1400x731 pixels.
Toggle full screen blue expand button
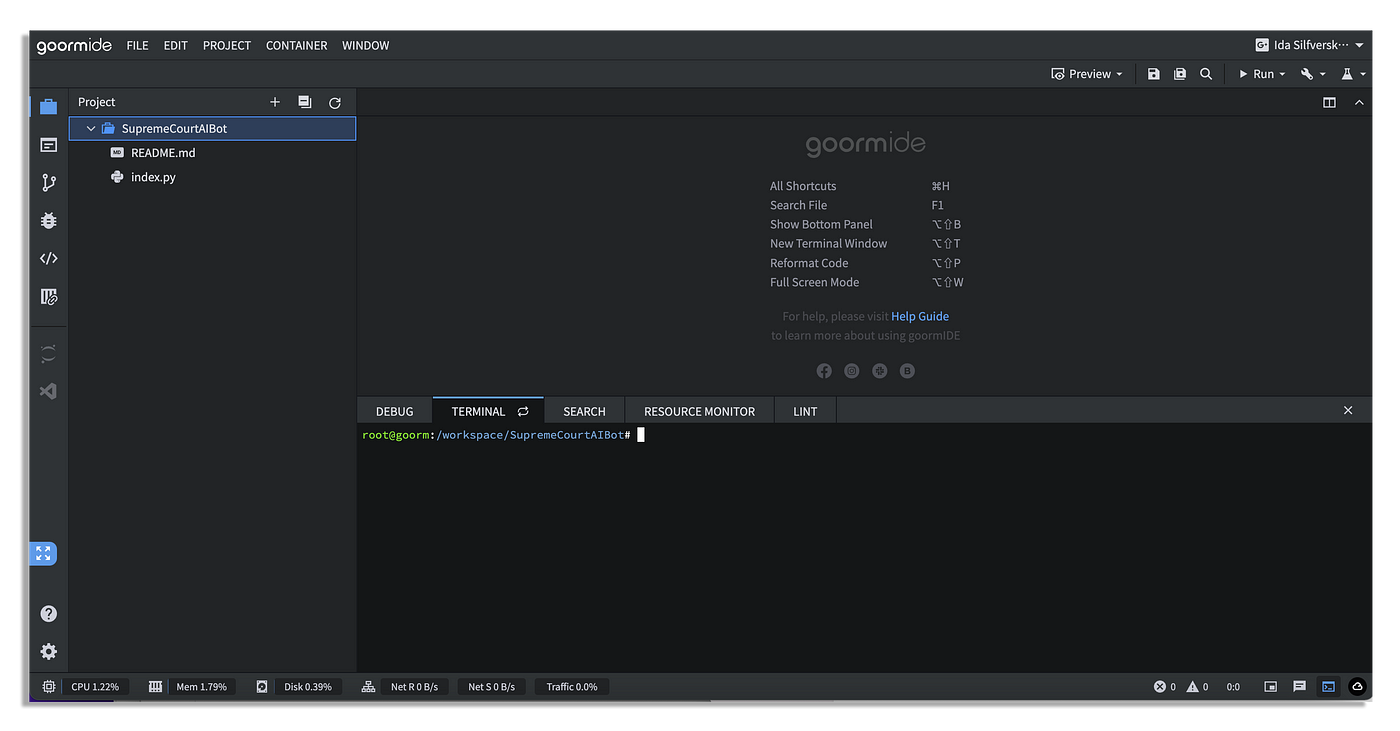pyautogui.click(x=43, y=553)
